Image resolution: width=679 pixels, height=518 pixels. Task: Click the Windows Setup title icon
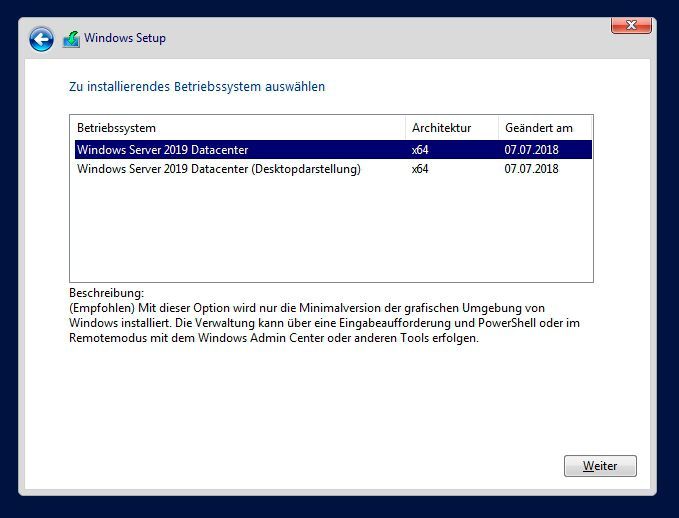pyautogui.click(x=71, y=39)
